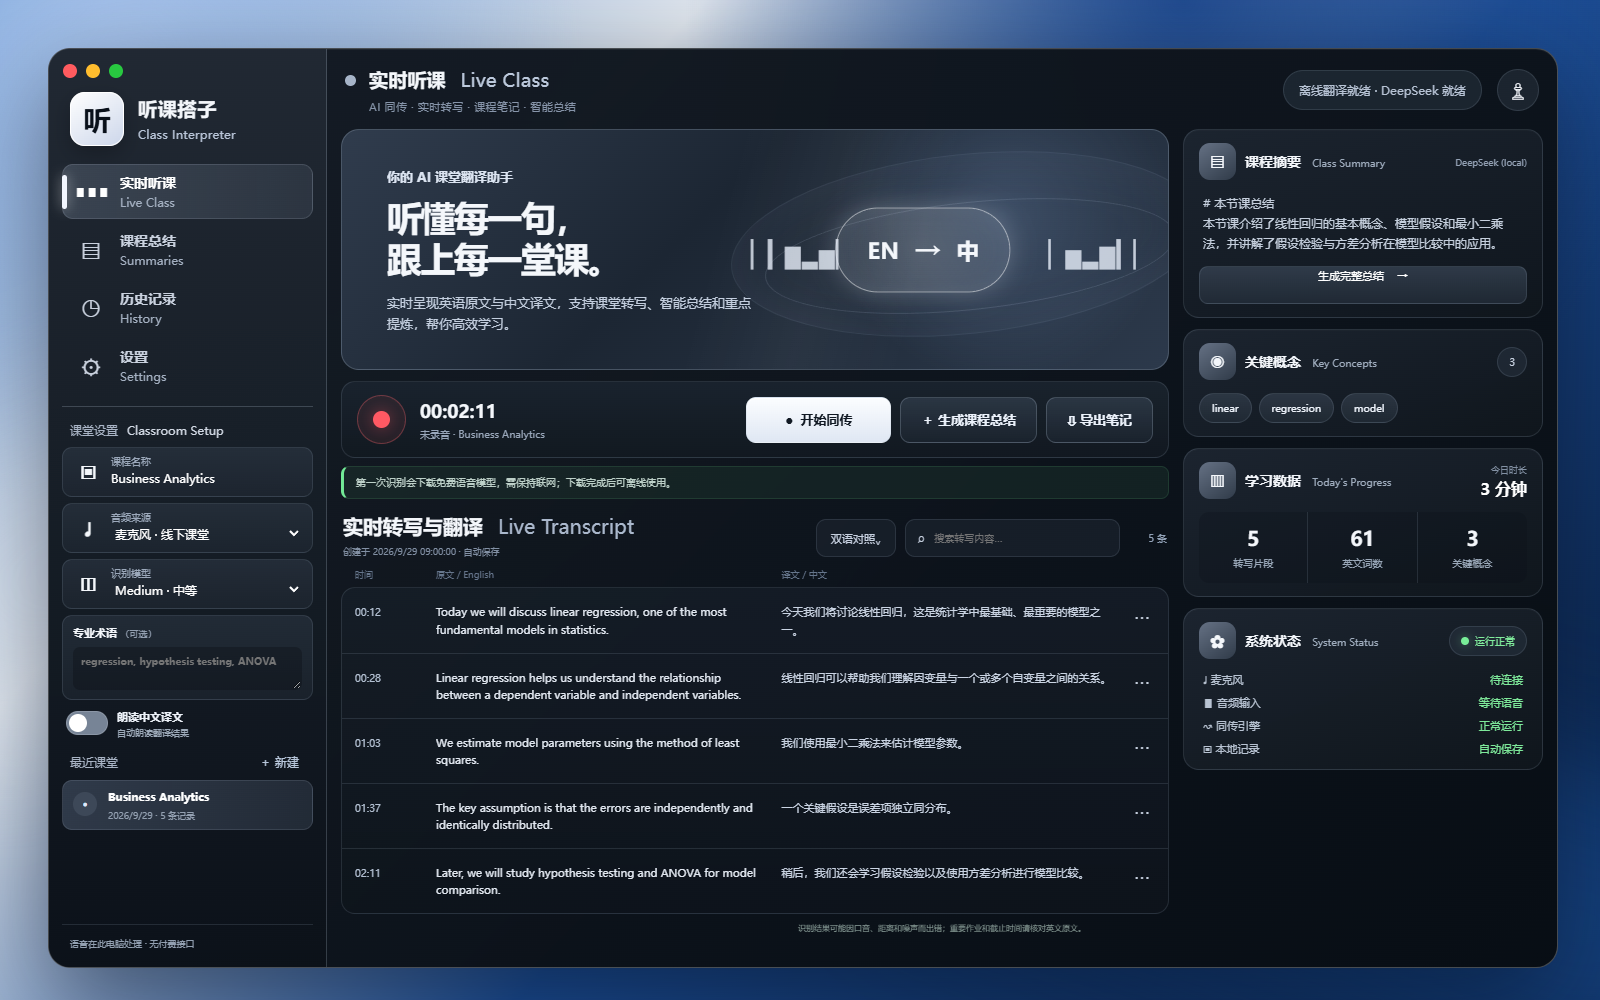The image size is (1600, 1000).
Task: Click the 课程名称 field icon
Action: tap(88, 472)
